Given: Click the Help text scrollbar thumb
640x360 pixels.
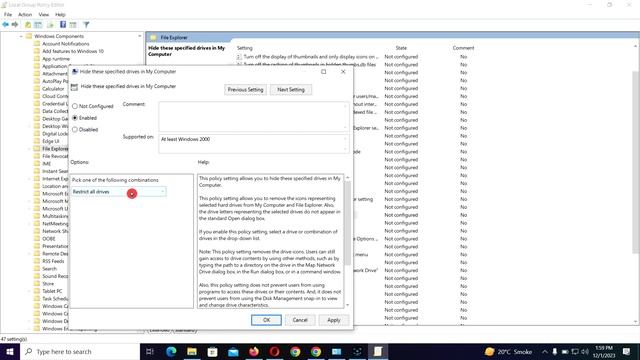Looking at the screenshot, I should tap(347, 222).
